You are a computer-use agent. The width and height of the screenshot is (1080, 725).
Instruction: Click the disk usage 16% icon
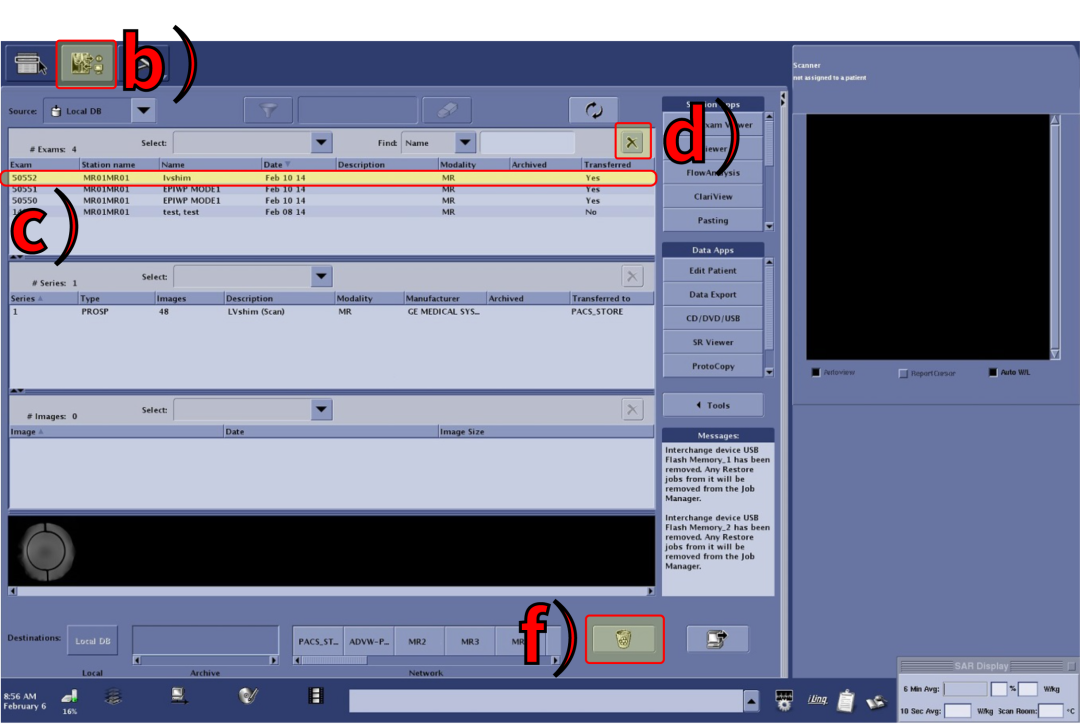pyautogui.click(x=70, y=700)
